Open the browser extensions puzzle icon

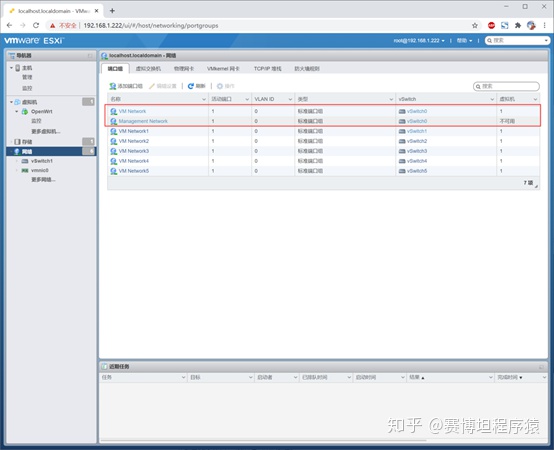[x=518, y=25]
